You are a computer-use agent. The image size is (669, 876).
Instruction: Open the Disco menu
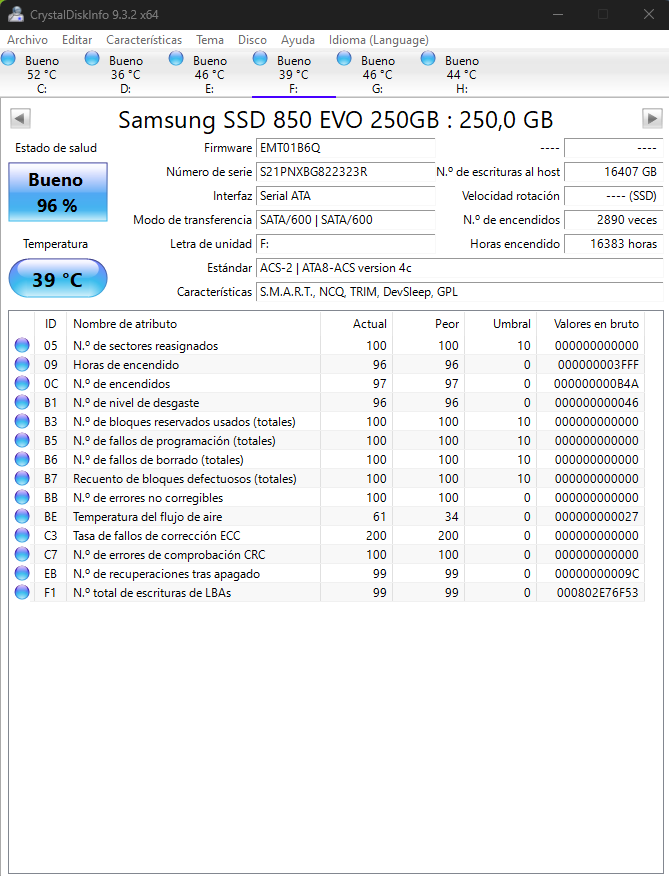pyautogui.click(x=253, y=40)
